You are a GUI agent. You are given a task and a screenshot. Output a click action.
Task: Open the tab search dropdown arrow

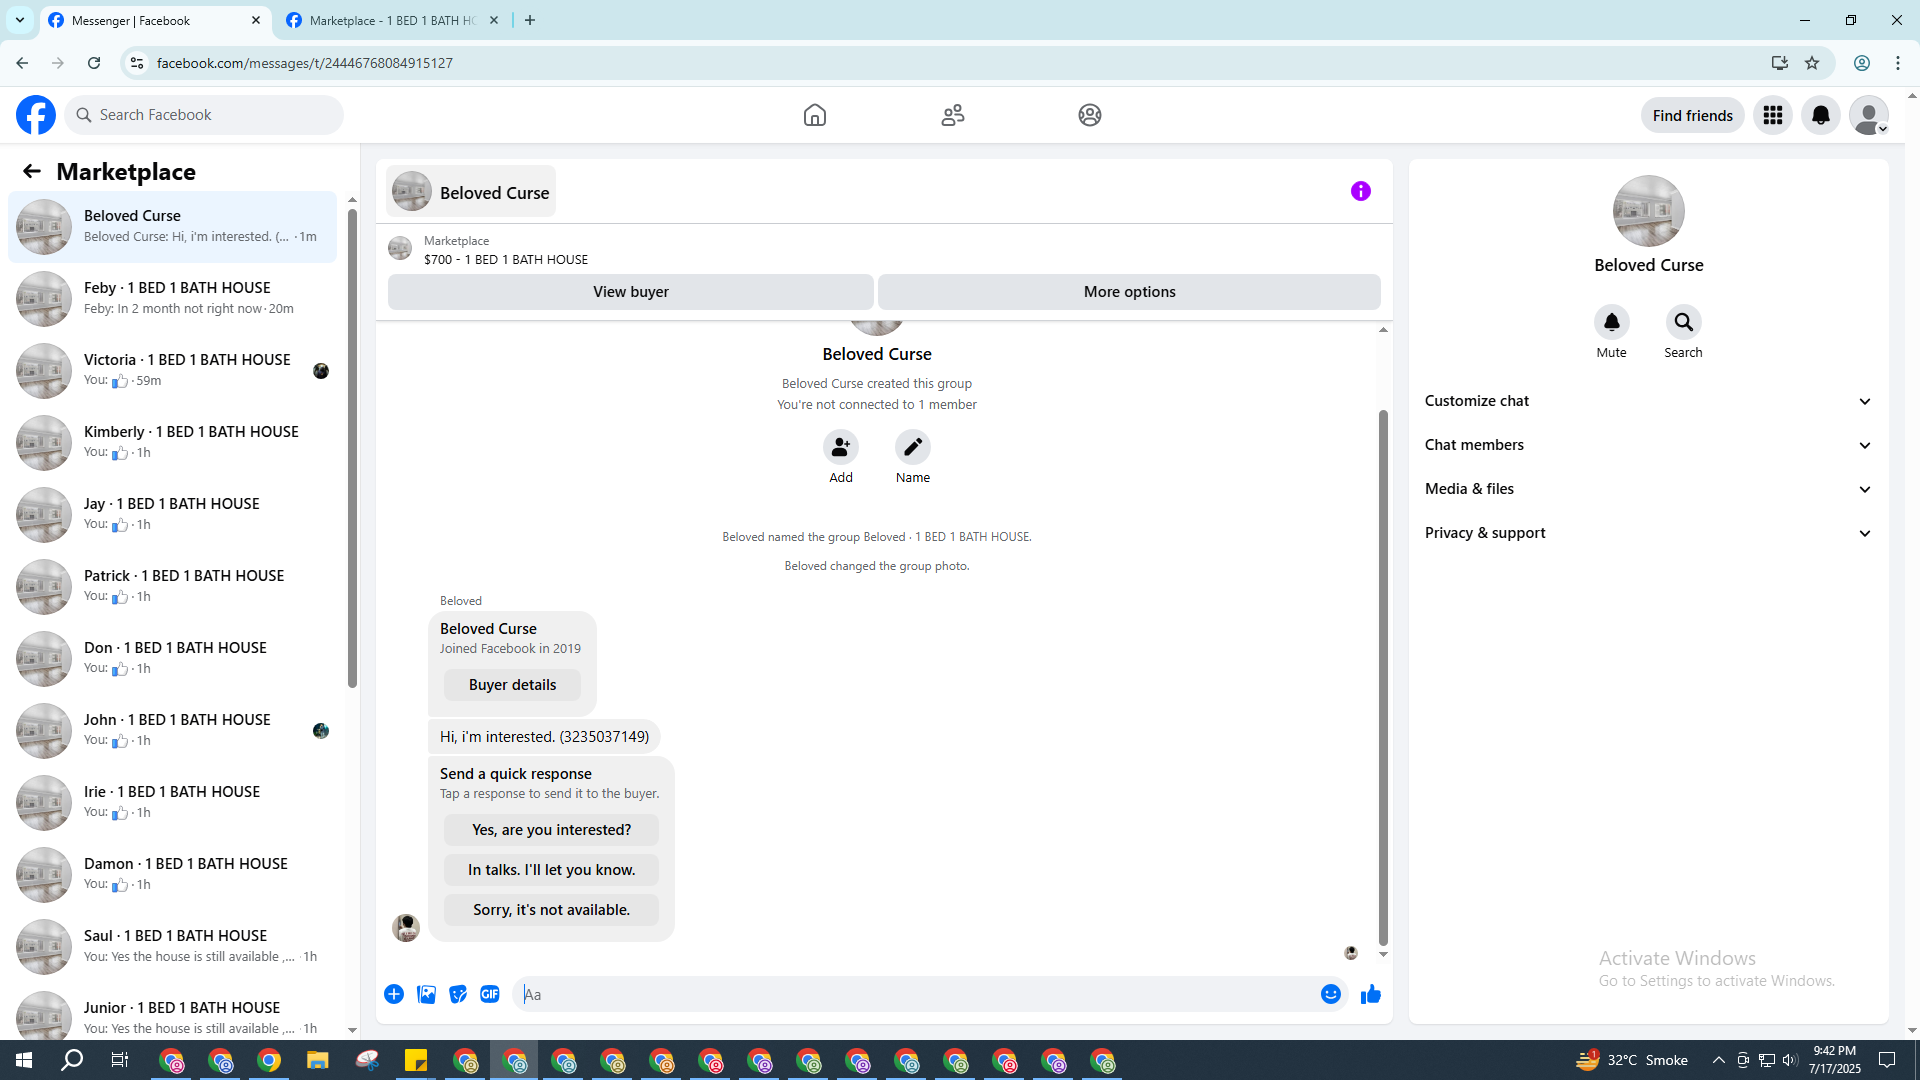pos(20,20)
